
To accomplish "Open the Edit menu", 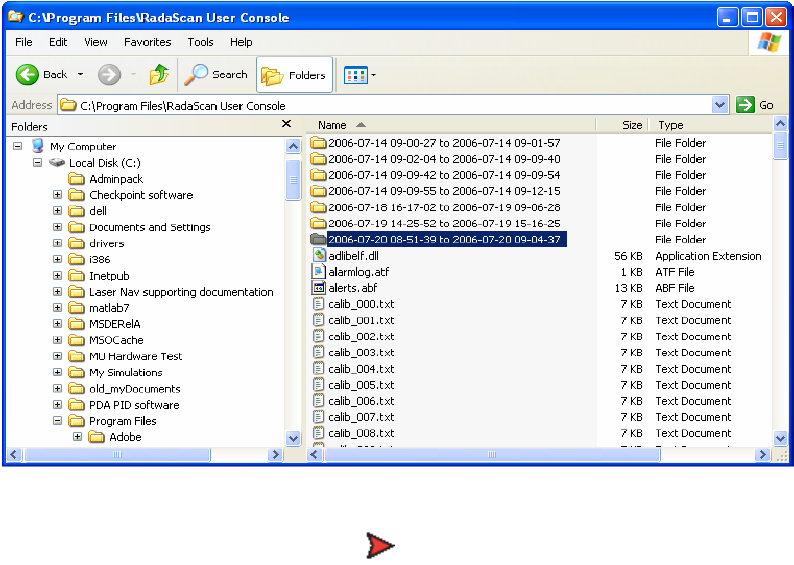I will pos(58,42).
